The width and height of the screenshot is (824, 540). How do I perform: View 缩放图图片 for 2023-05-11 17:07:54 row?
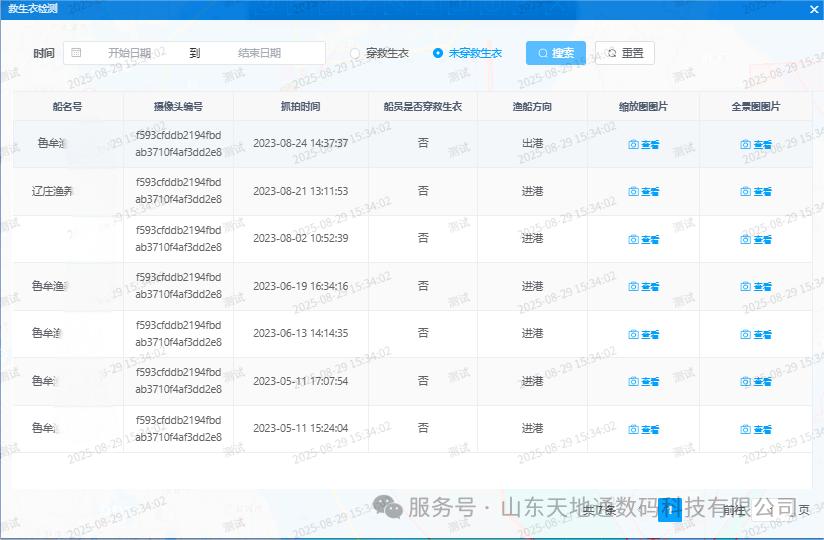643,382
